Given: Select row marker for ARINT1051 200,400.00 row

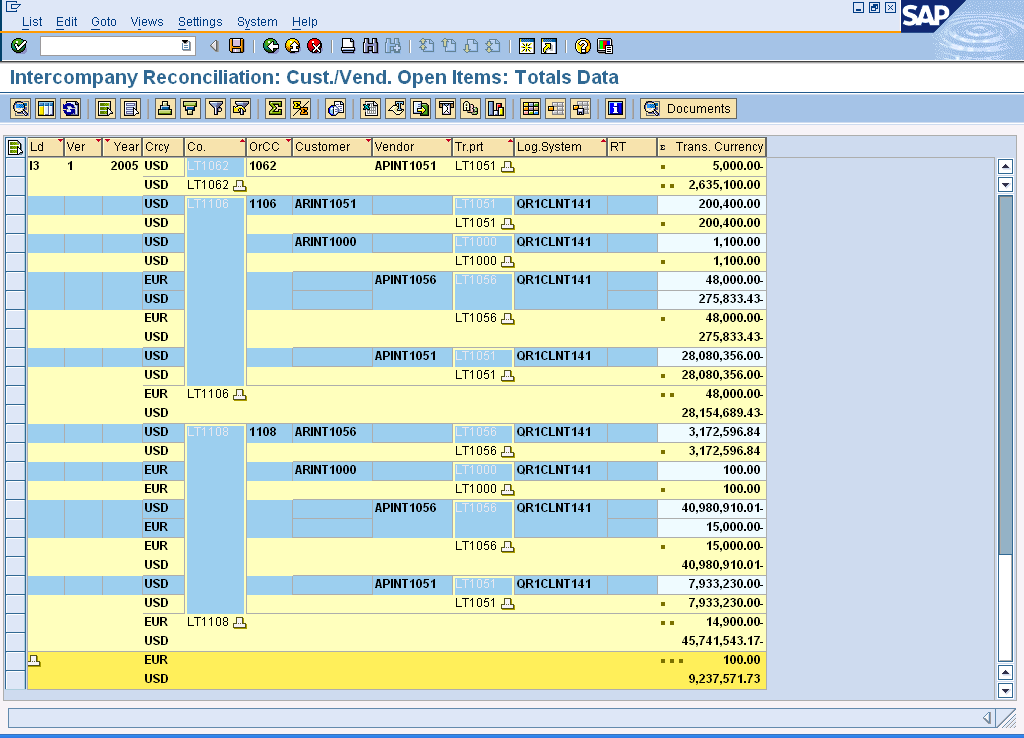Looking at the screenshot, I should pyautogui.click(x=15, y=204).
